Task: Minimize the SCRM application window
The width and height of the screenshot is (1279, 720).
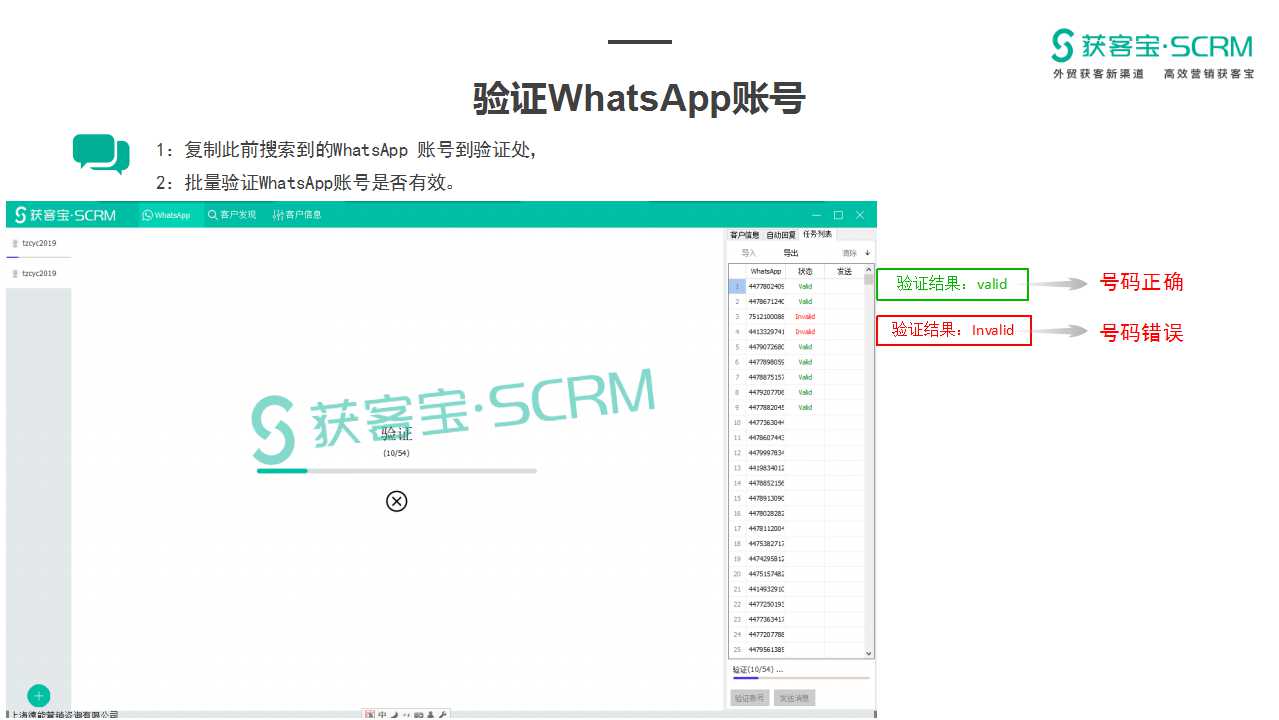Action: (x=817, y=215)
